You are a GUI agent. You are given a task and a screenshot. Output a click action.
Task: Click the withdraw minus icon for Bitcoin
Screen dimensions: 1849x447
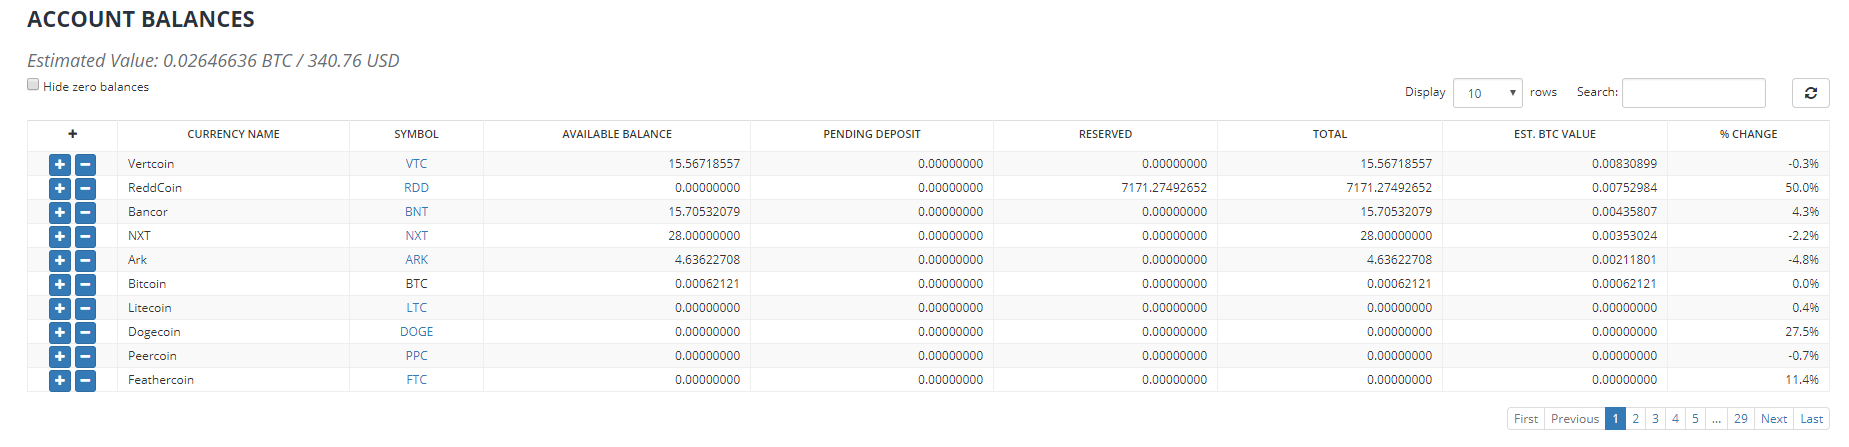coord(85,284)
